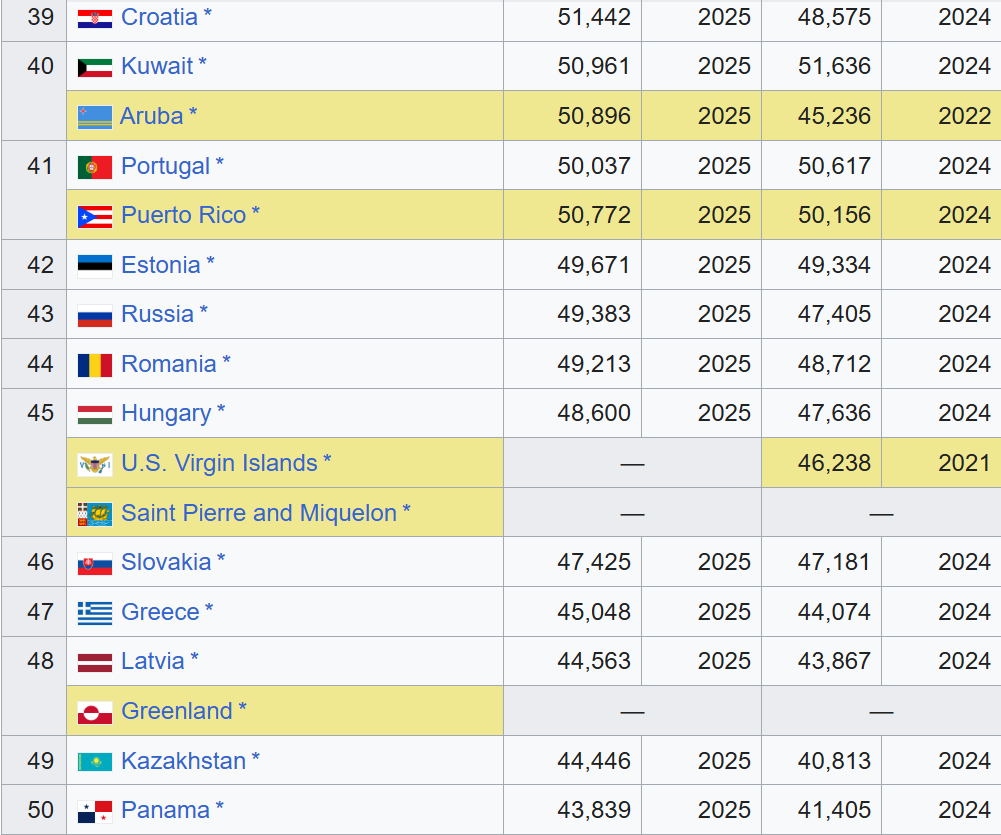Click the Saint Pierre and Miquelon flag
1001x835 pixels.
[95, 514]
